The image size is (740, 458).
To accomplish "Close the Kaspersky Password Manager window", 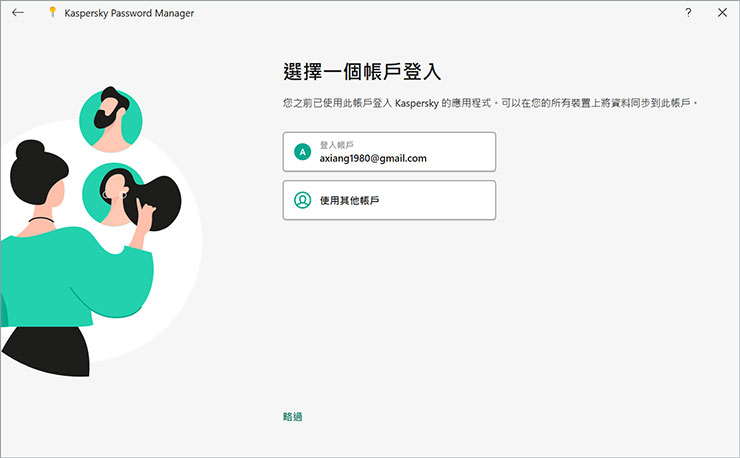I will tap(722, 13).
